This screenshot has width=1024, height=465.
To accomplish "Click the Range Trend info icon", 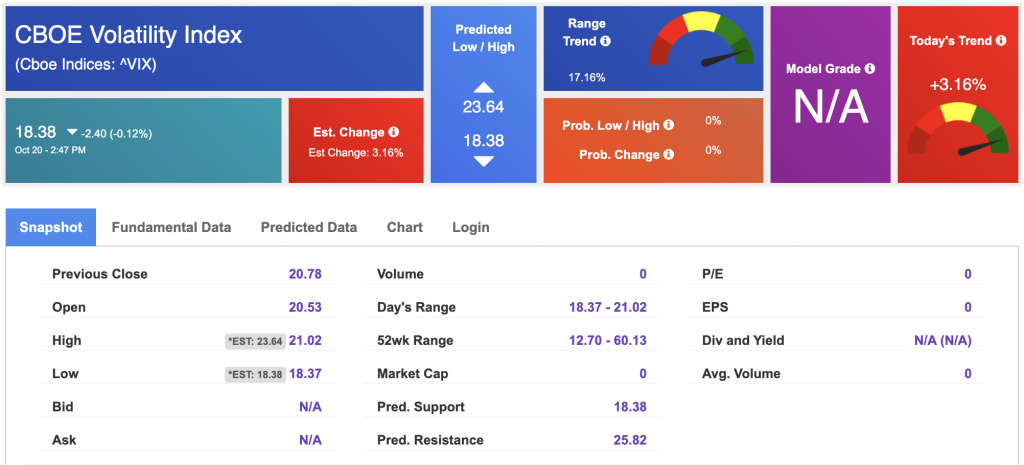I will tap(605, 42).
